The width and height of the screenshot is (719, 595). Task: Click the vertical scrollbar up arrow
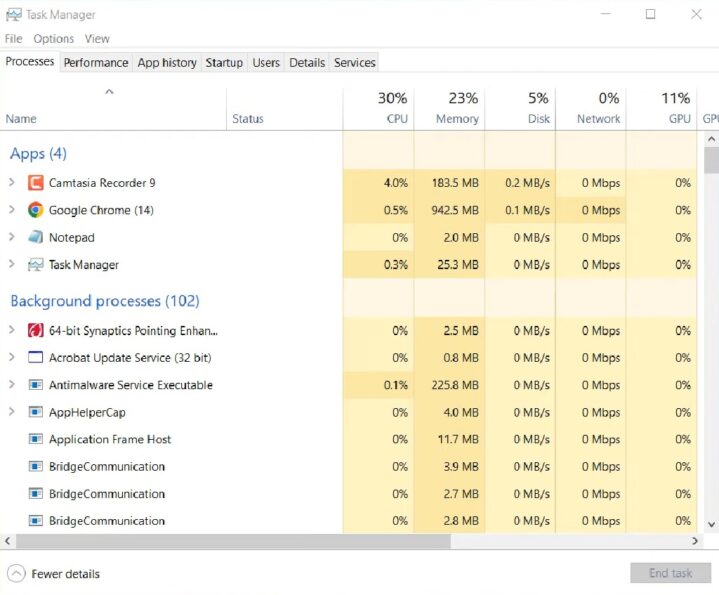tap(711, 138)
